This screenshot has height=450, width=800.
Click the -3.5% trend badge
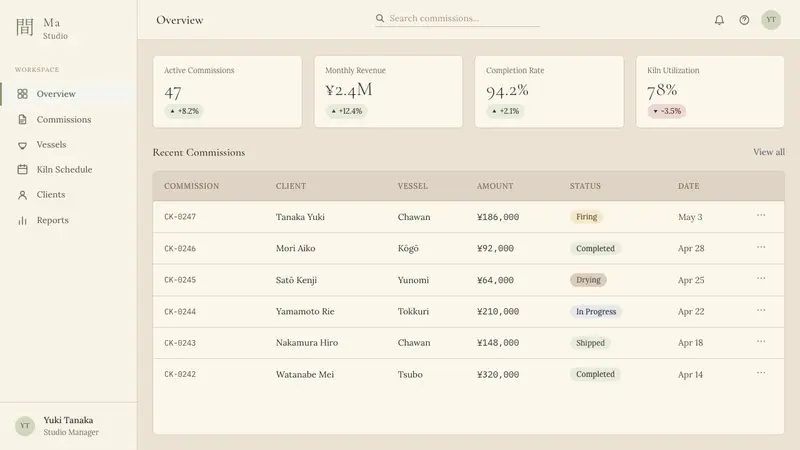(667, 111)
